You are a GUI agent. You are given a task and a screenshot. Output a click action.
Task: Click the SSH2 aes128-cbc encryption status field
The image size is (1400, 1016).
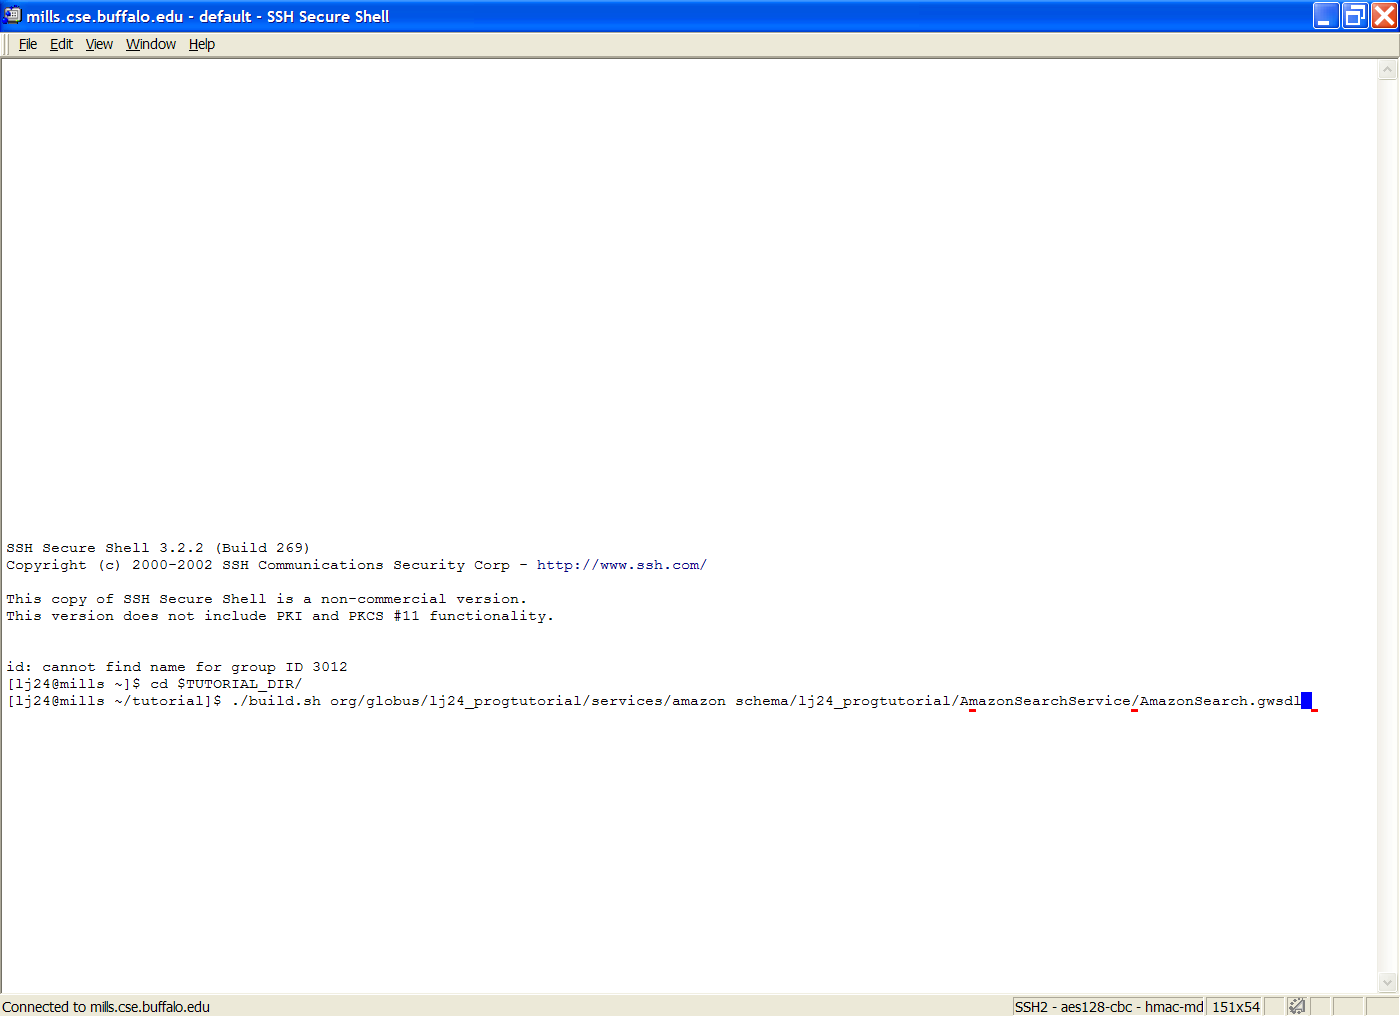point(1108,1006)
